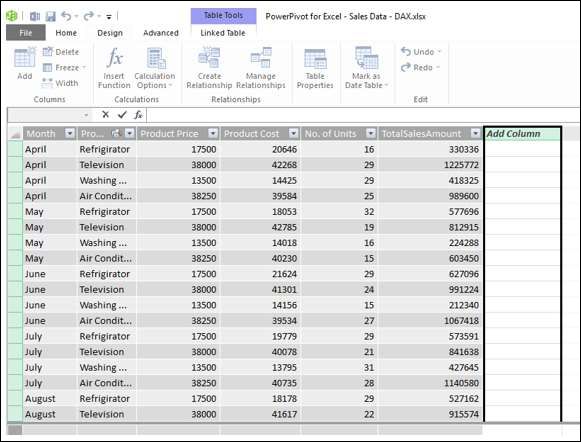Cancel formula with the X icon
Image resolution: width=581 pixels, height=442 pixels.
[106, 114]
